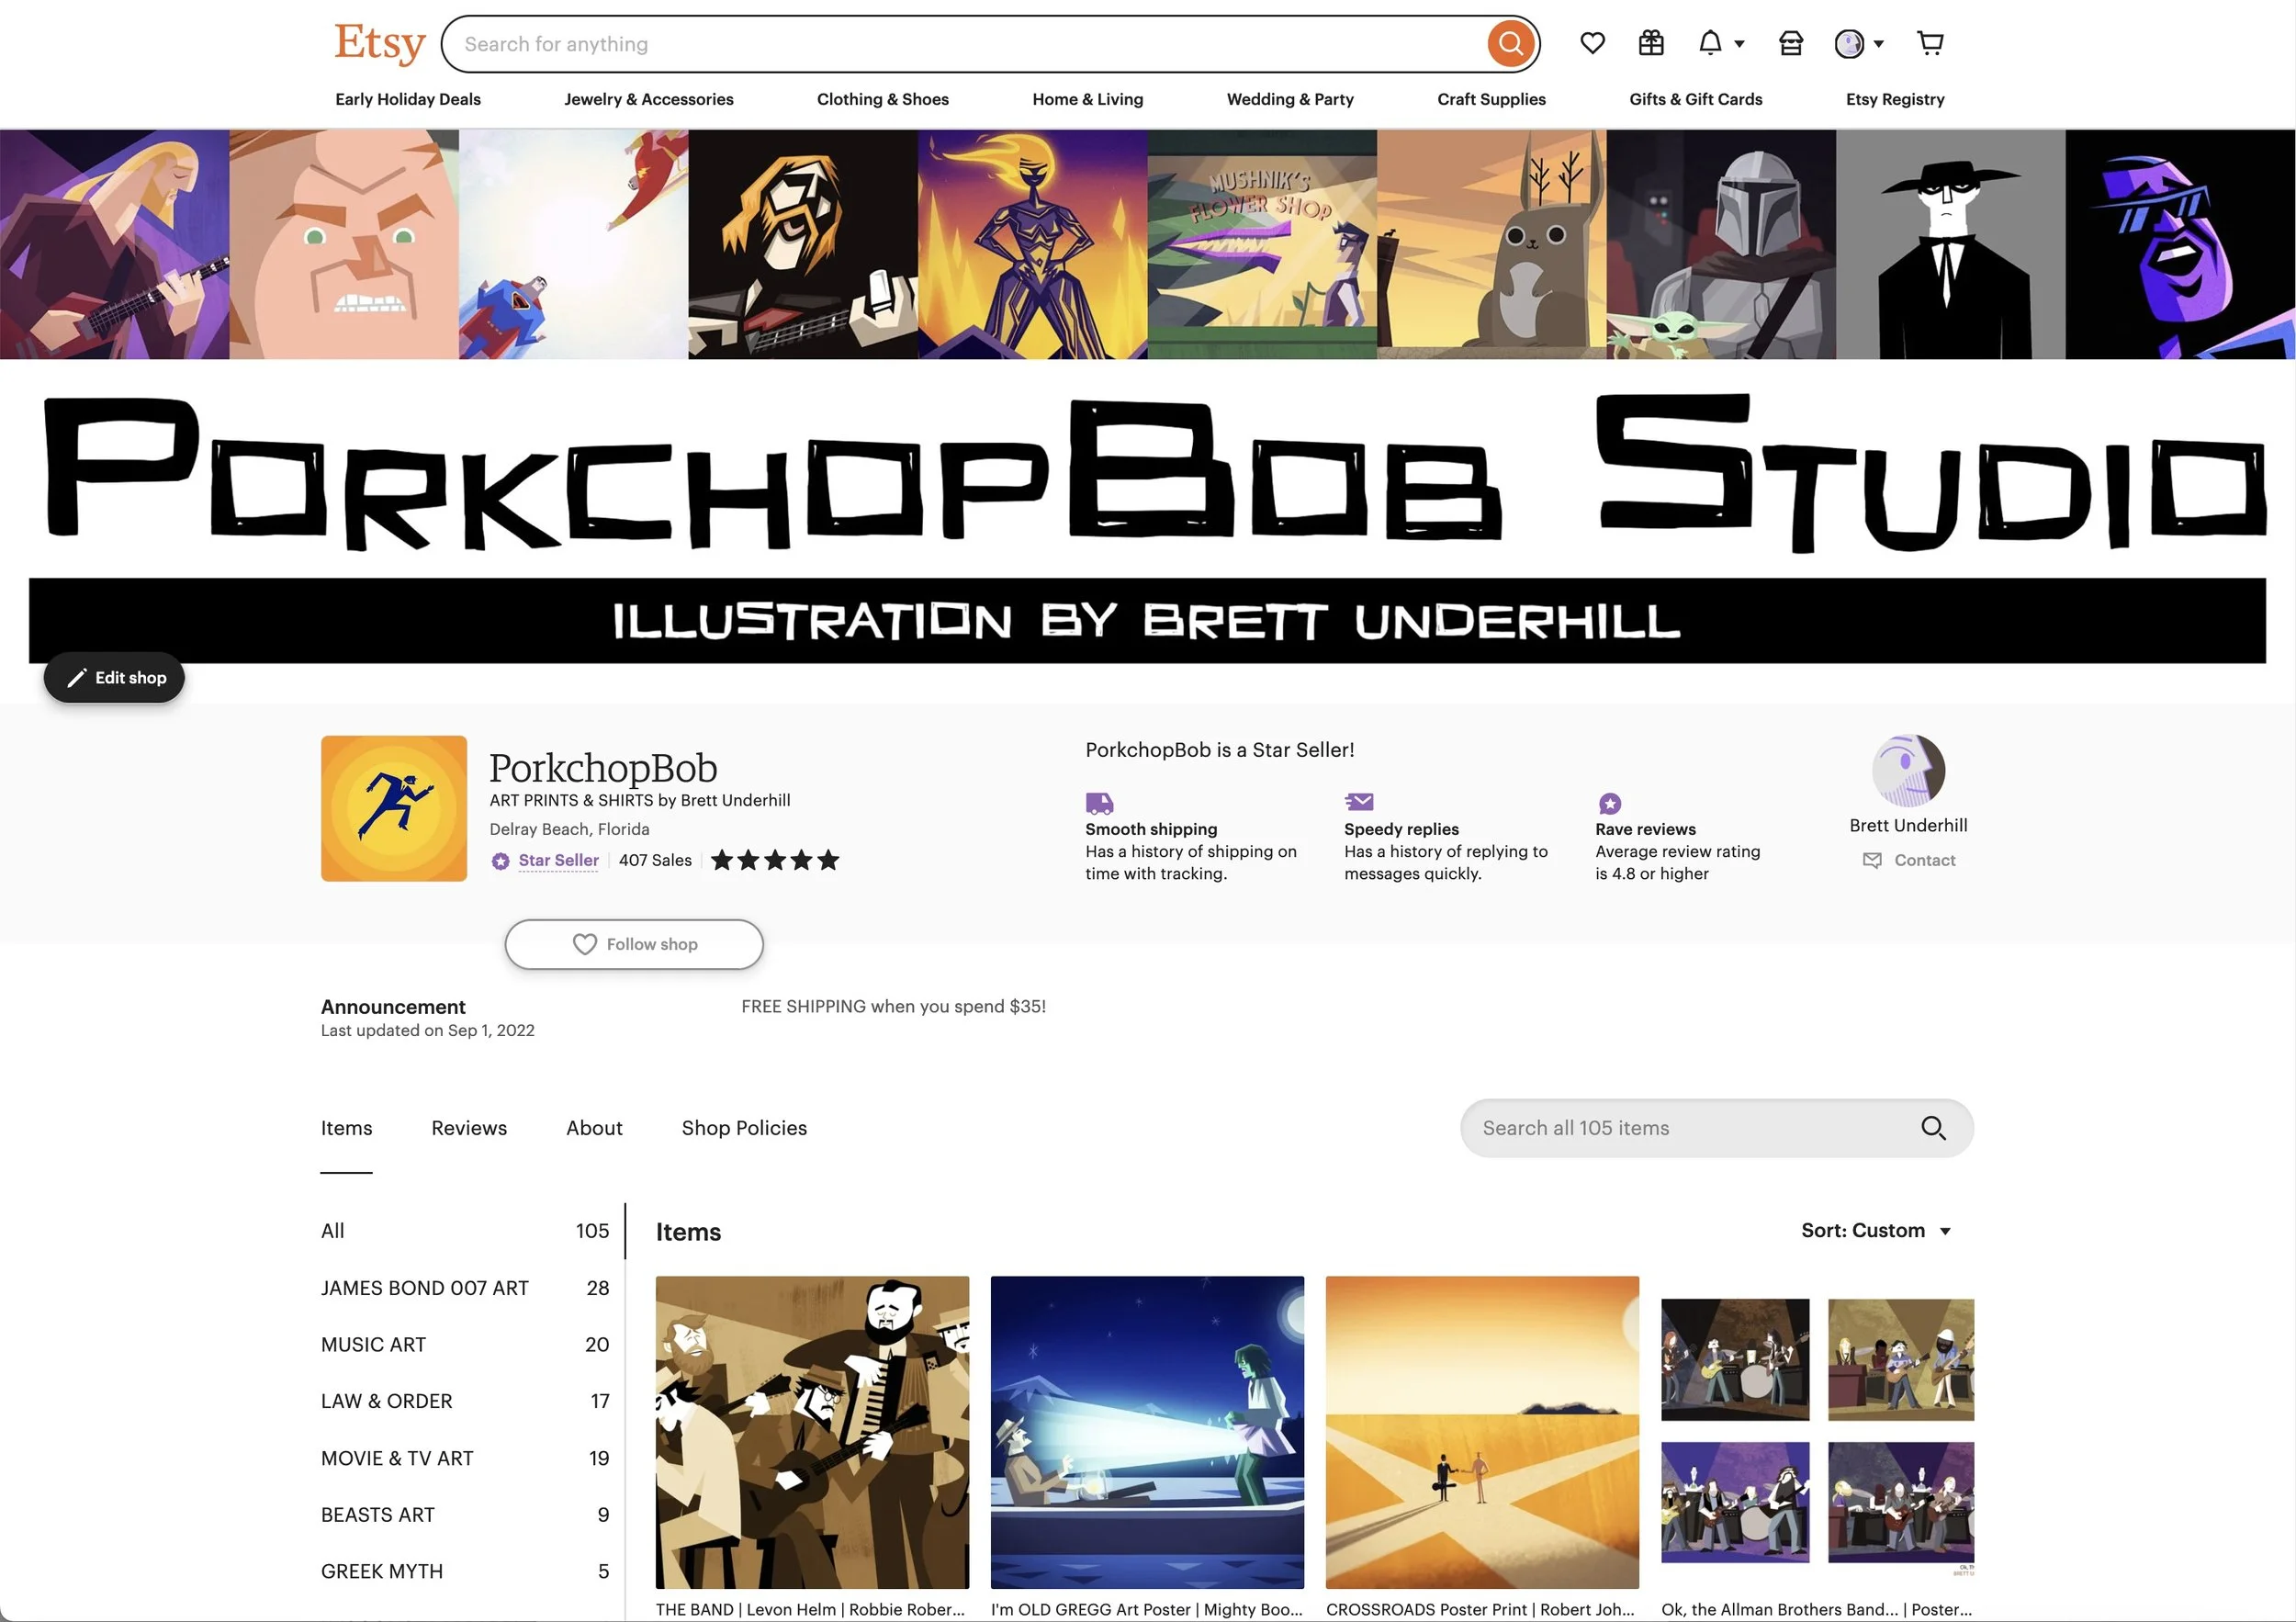This screenshot has height=1622, width=2296.
Task: Select JAMES BOND 007 ART section
Action: pyautogui.click(x=425, y=1288)
